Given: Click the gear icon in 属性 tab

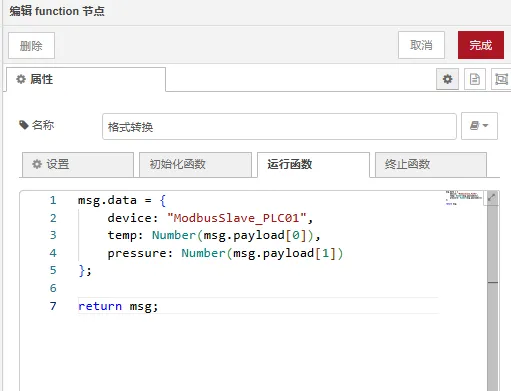Looking at the screenshot, I should (x=21, y=79).
